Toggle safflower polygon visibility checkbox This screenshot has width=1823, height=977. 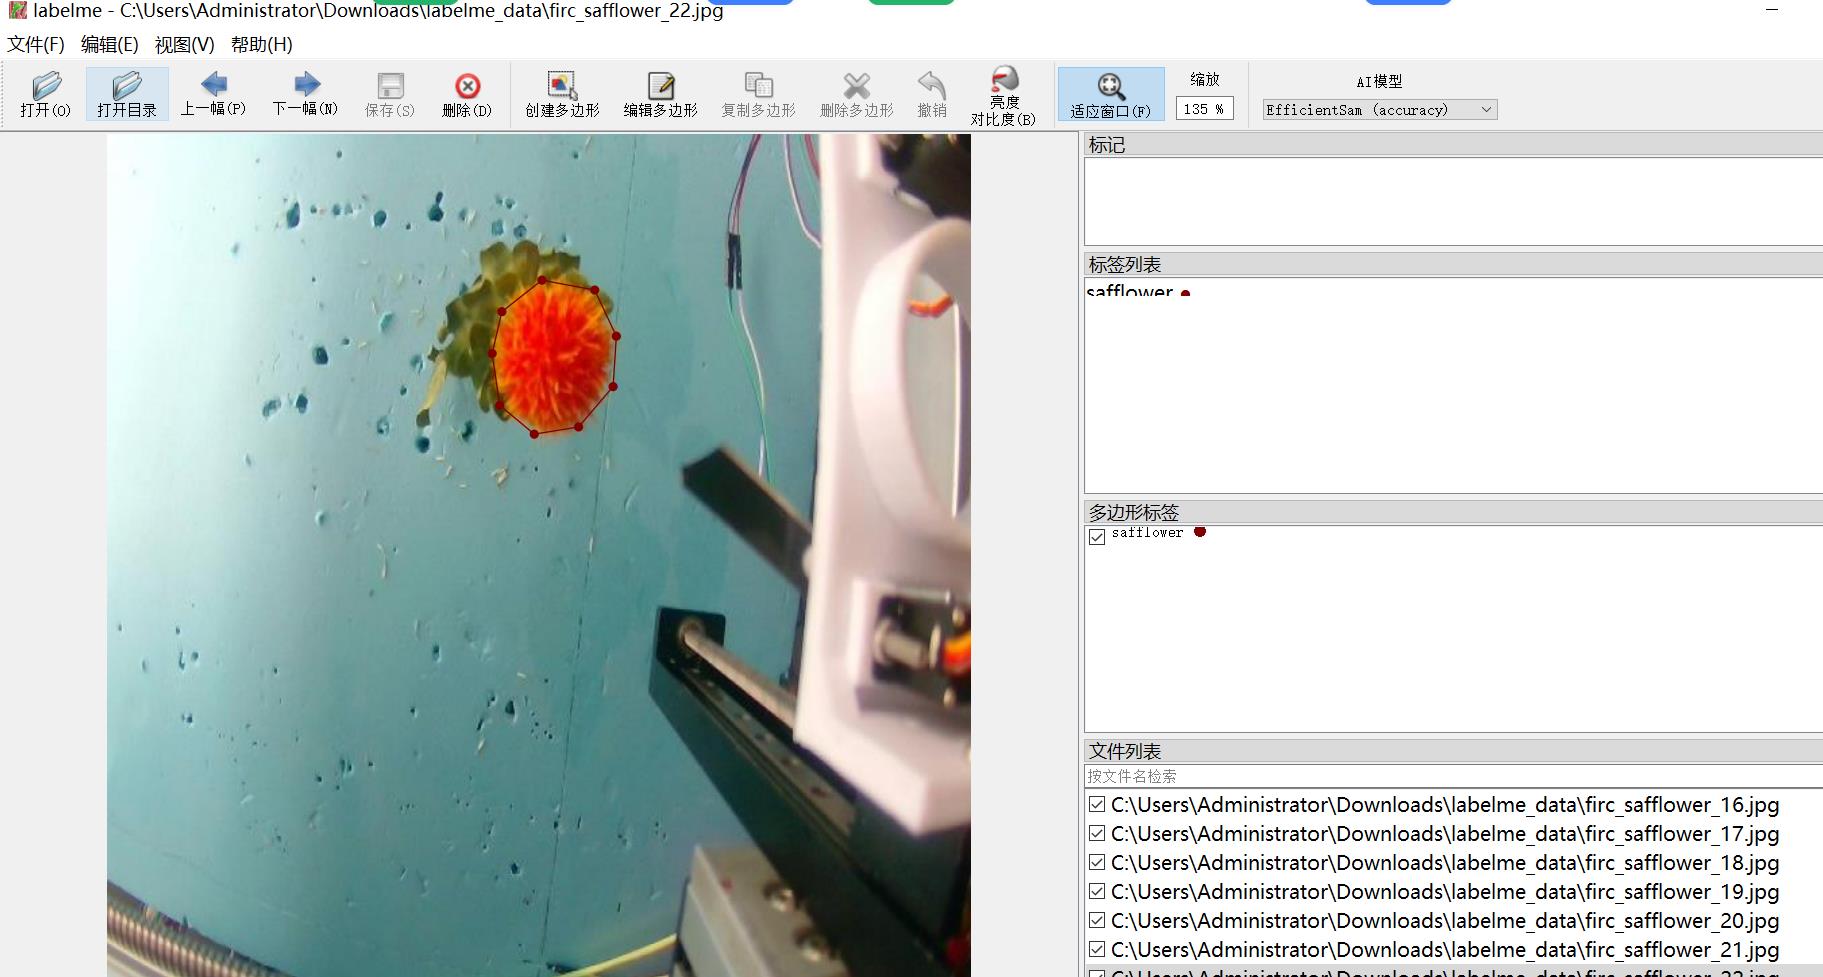pos(1097,537)
